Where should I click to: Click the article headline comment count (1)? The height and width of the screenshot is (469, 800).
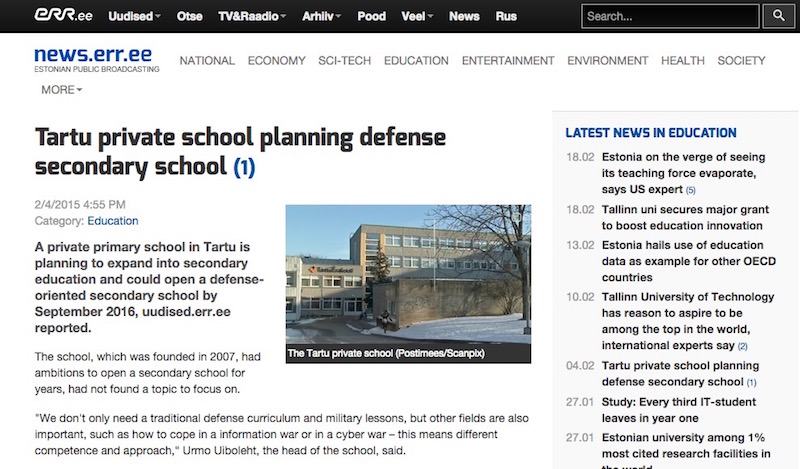(x=244, y=167)
